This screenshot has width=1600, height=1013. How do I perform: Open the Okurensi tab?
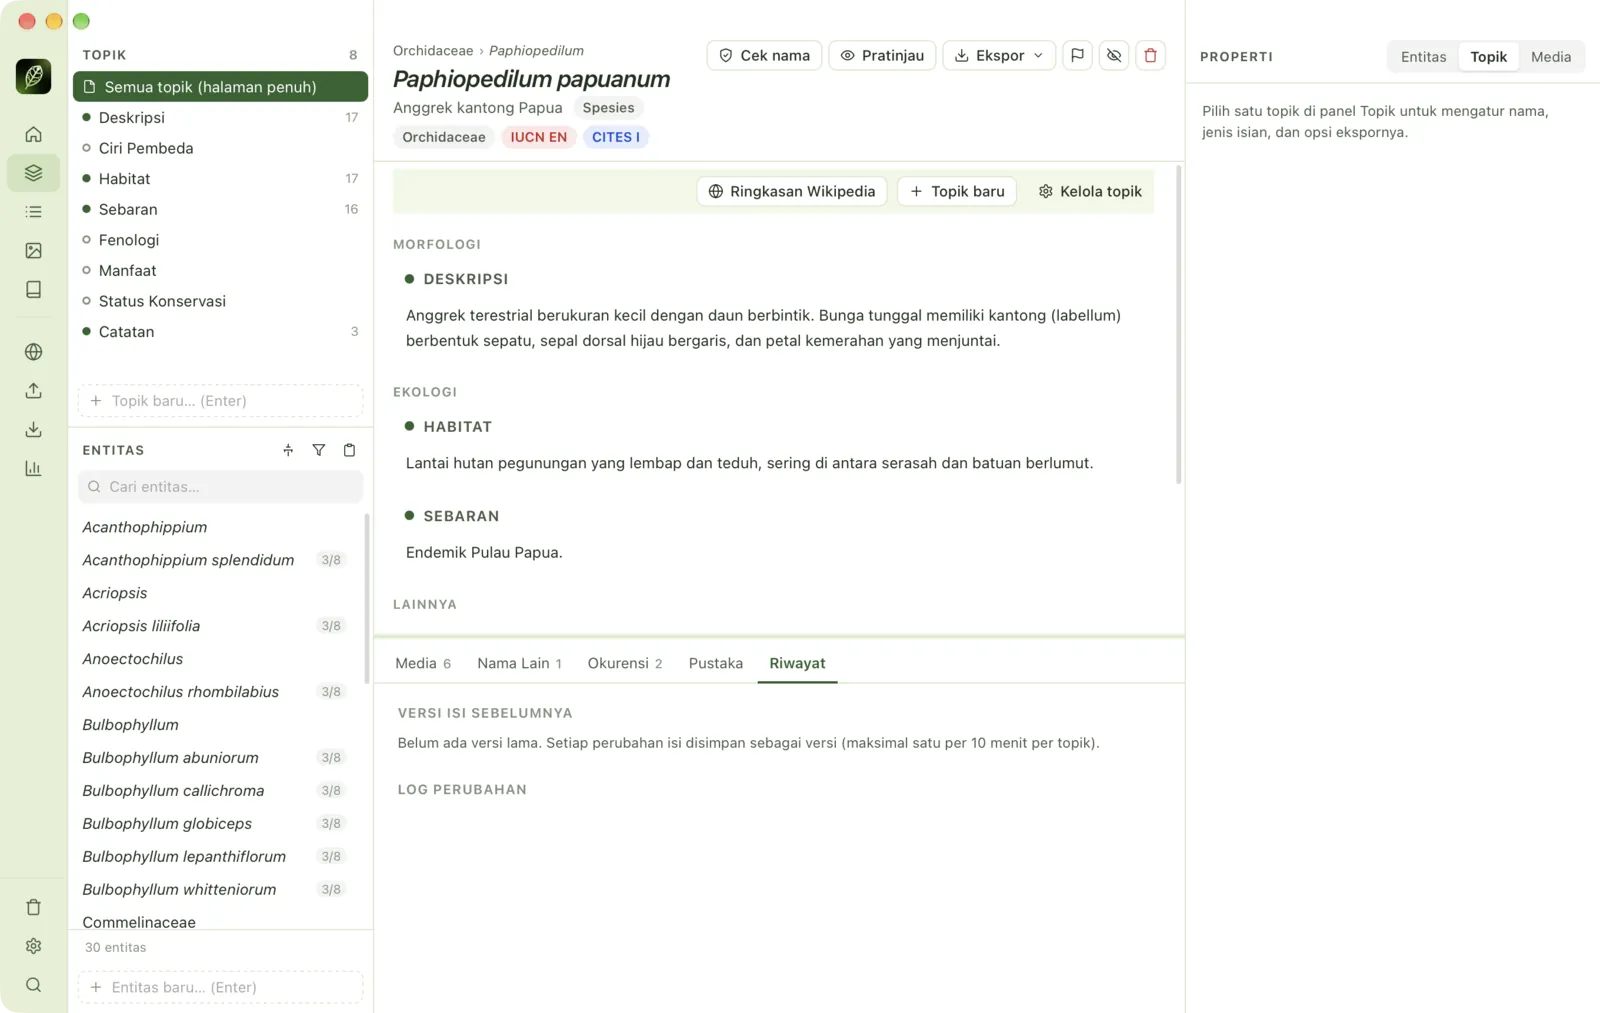(x=625, y=663)
